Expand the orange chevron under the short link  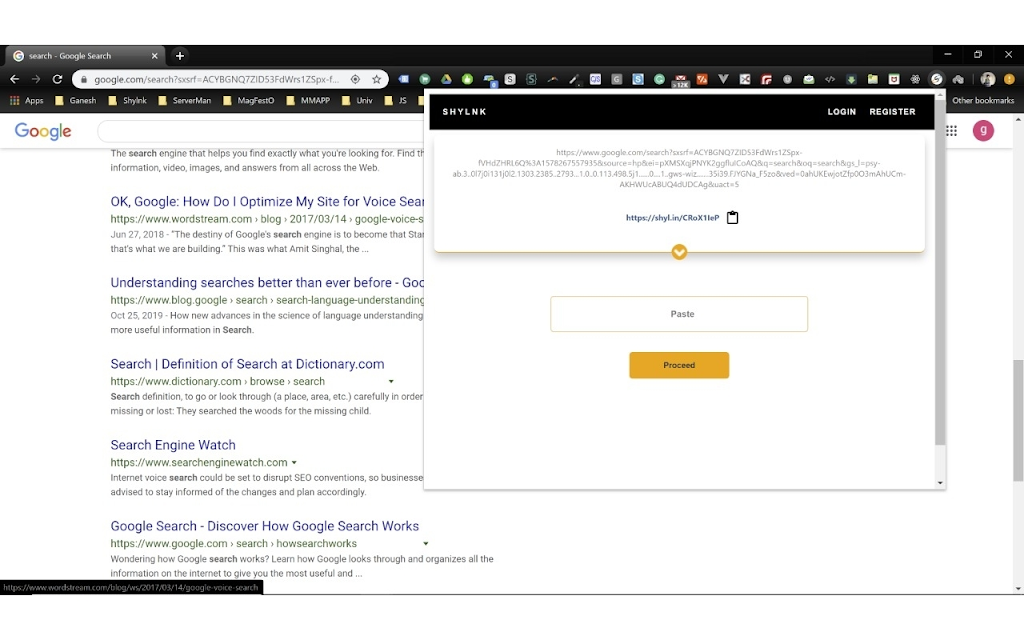[679, 252]
